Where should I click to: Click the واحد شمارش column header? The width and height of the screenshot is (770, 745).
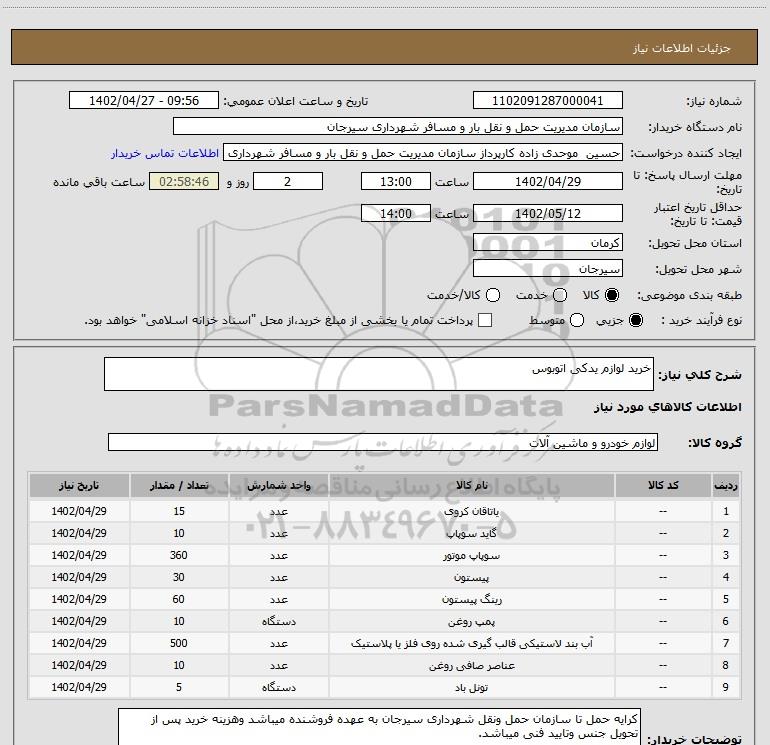pyautogui.click(x=278, y=485)
